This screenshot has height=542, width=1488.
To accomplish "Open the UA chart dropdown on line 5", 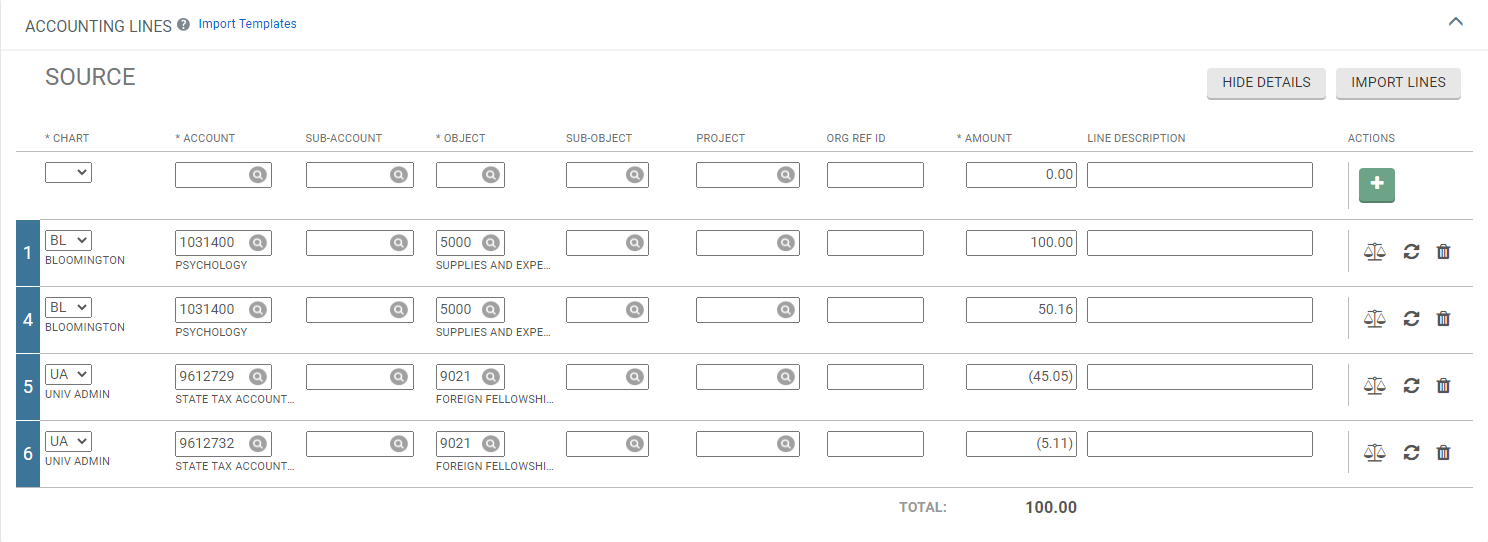I will click(68, 374).
